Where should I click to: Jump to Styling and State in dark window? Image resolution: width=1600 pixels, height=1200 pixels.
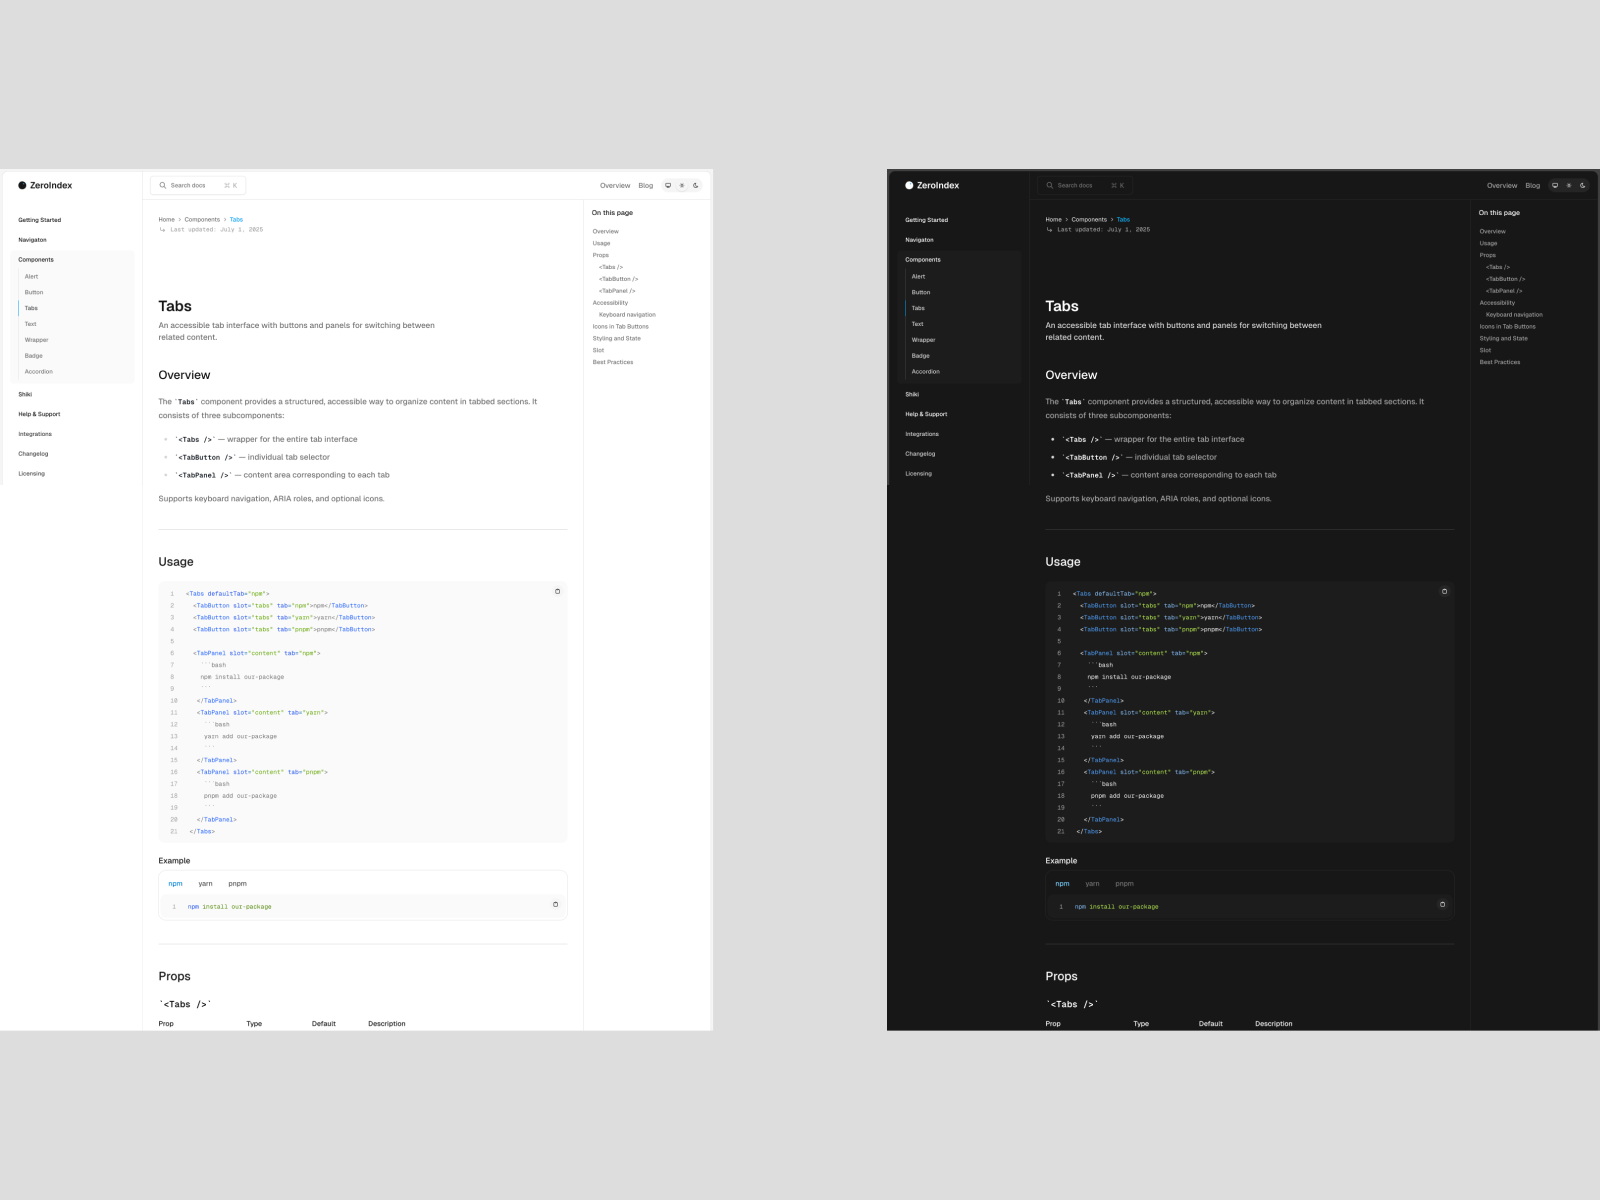pos(1503,339)
